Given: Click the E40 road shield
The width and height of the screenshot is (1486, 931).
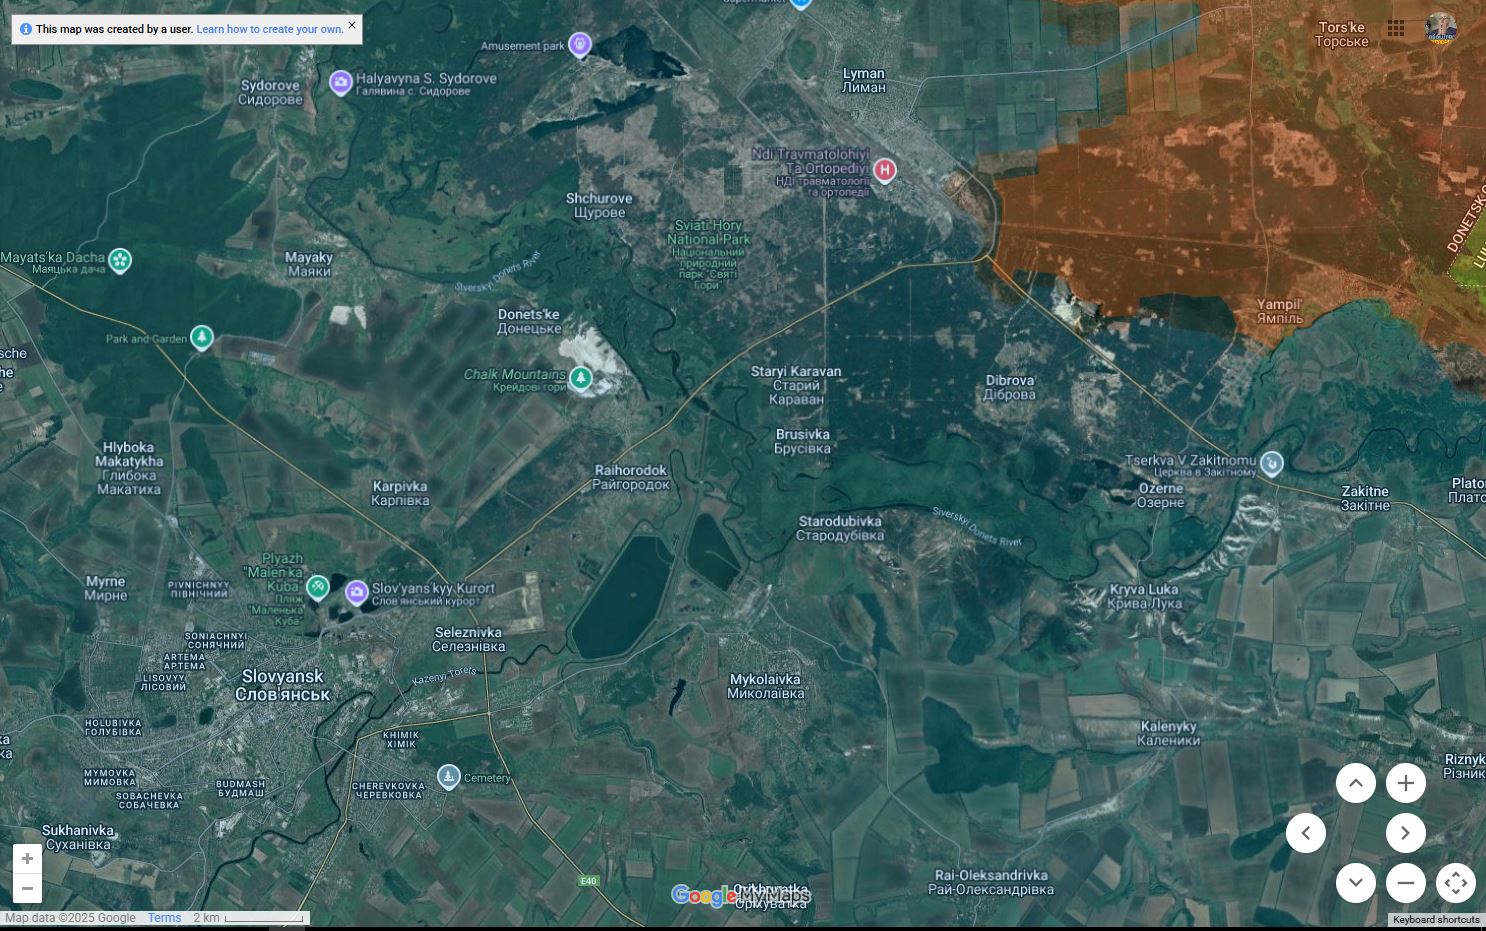Looking at the screenshot, I should click(588, 881).
